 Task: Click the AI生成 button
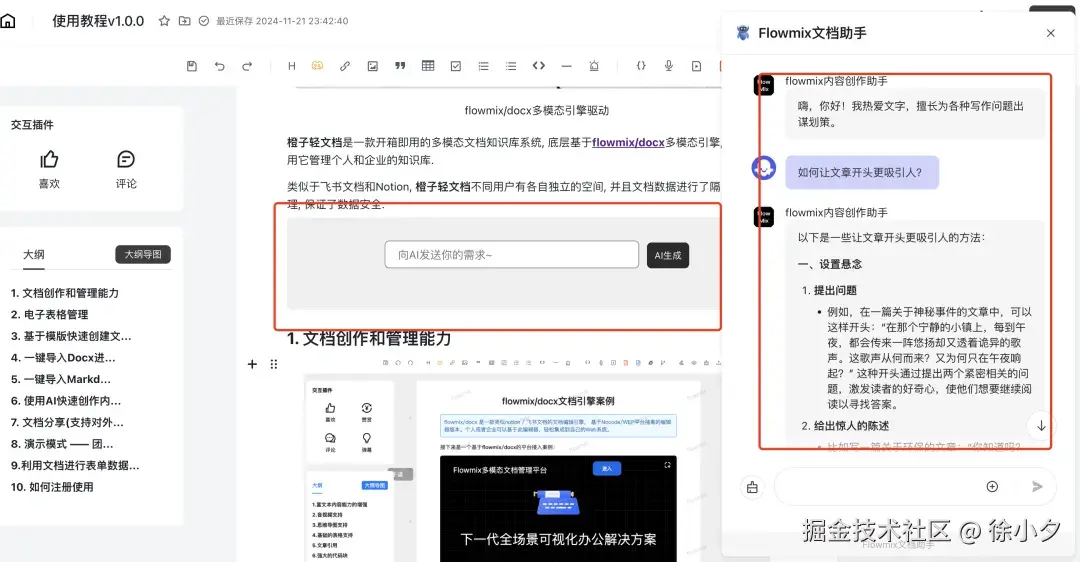click(667, 256)
